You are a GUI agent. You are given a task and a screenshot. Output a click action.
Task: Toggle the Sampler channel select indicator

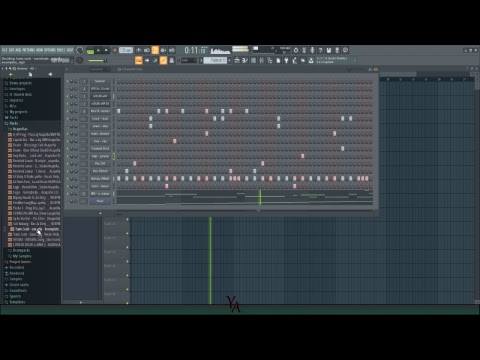114,81
